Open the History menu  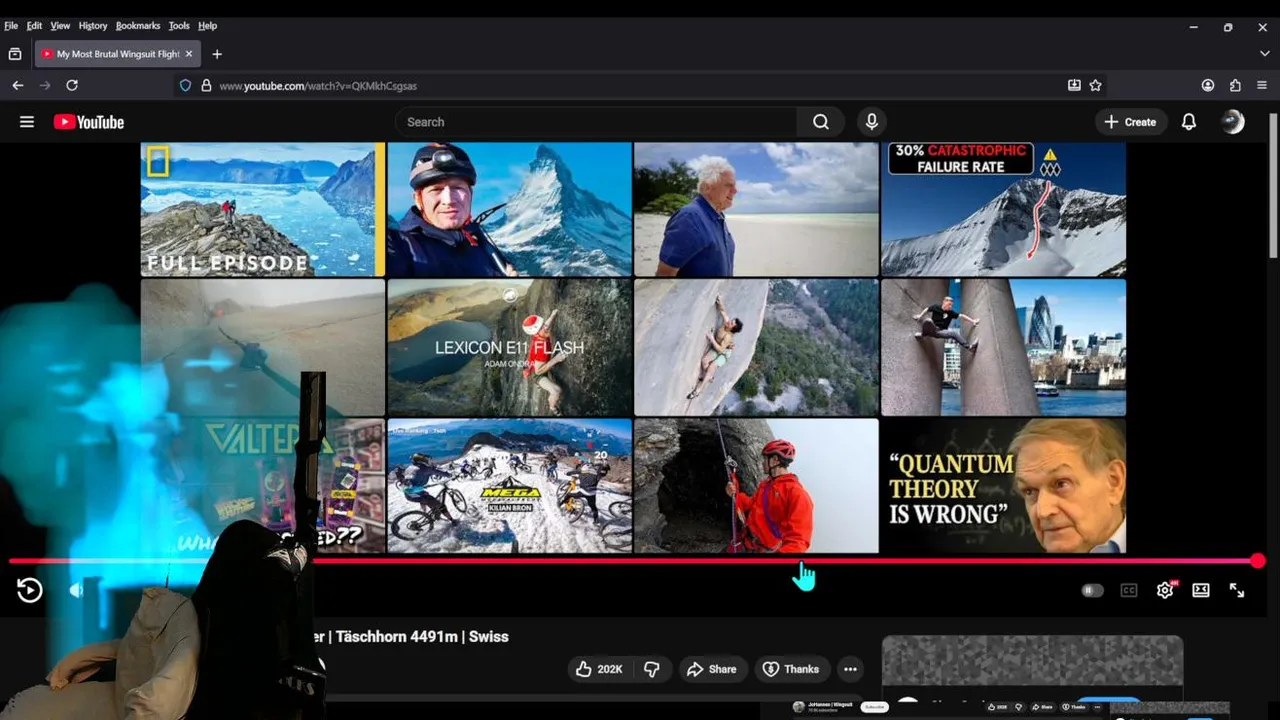click(x=93, y=26)
